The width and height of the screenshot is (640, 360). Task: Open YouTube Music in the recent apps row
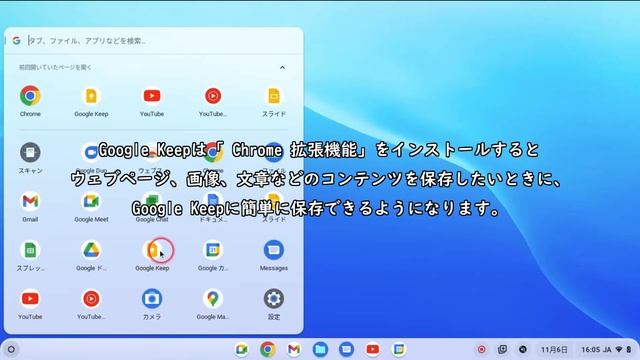[213, 96]
